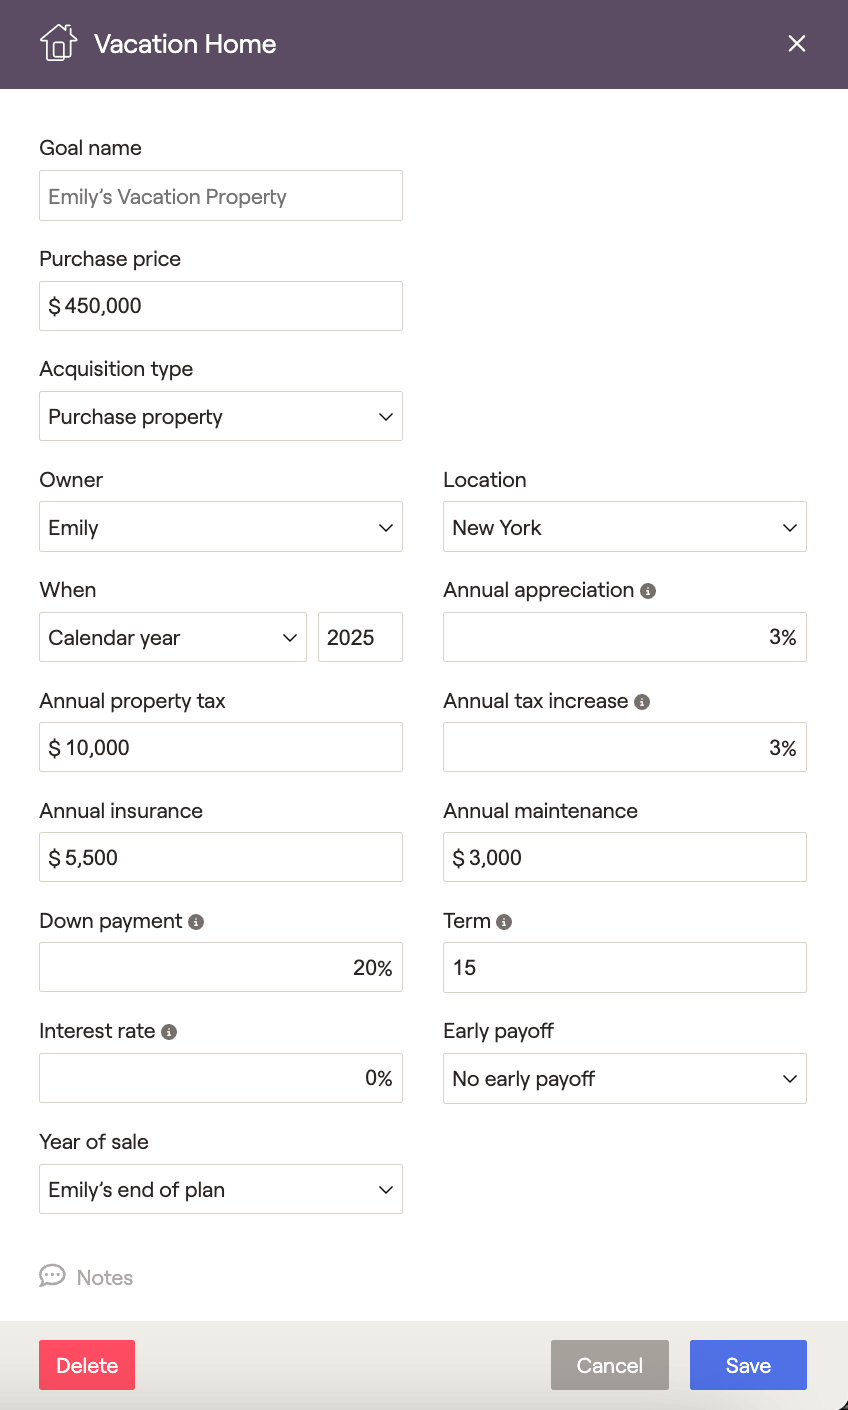Click the Cancel button

(x=609, y=1365)
